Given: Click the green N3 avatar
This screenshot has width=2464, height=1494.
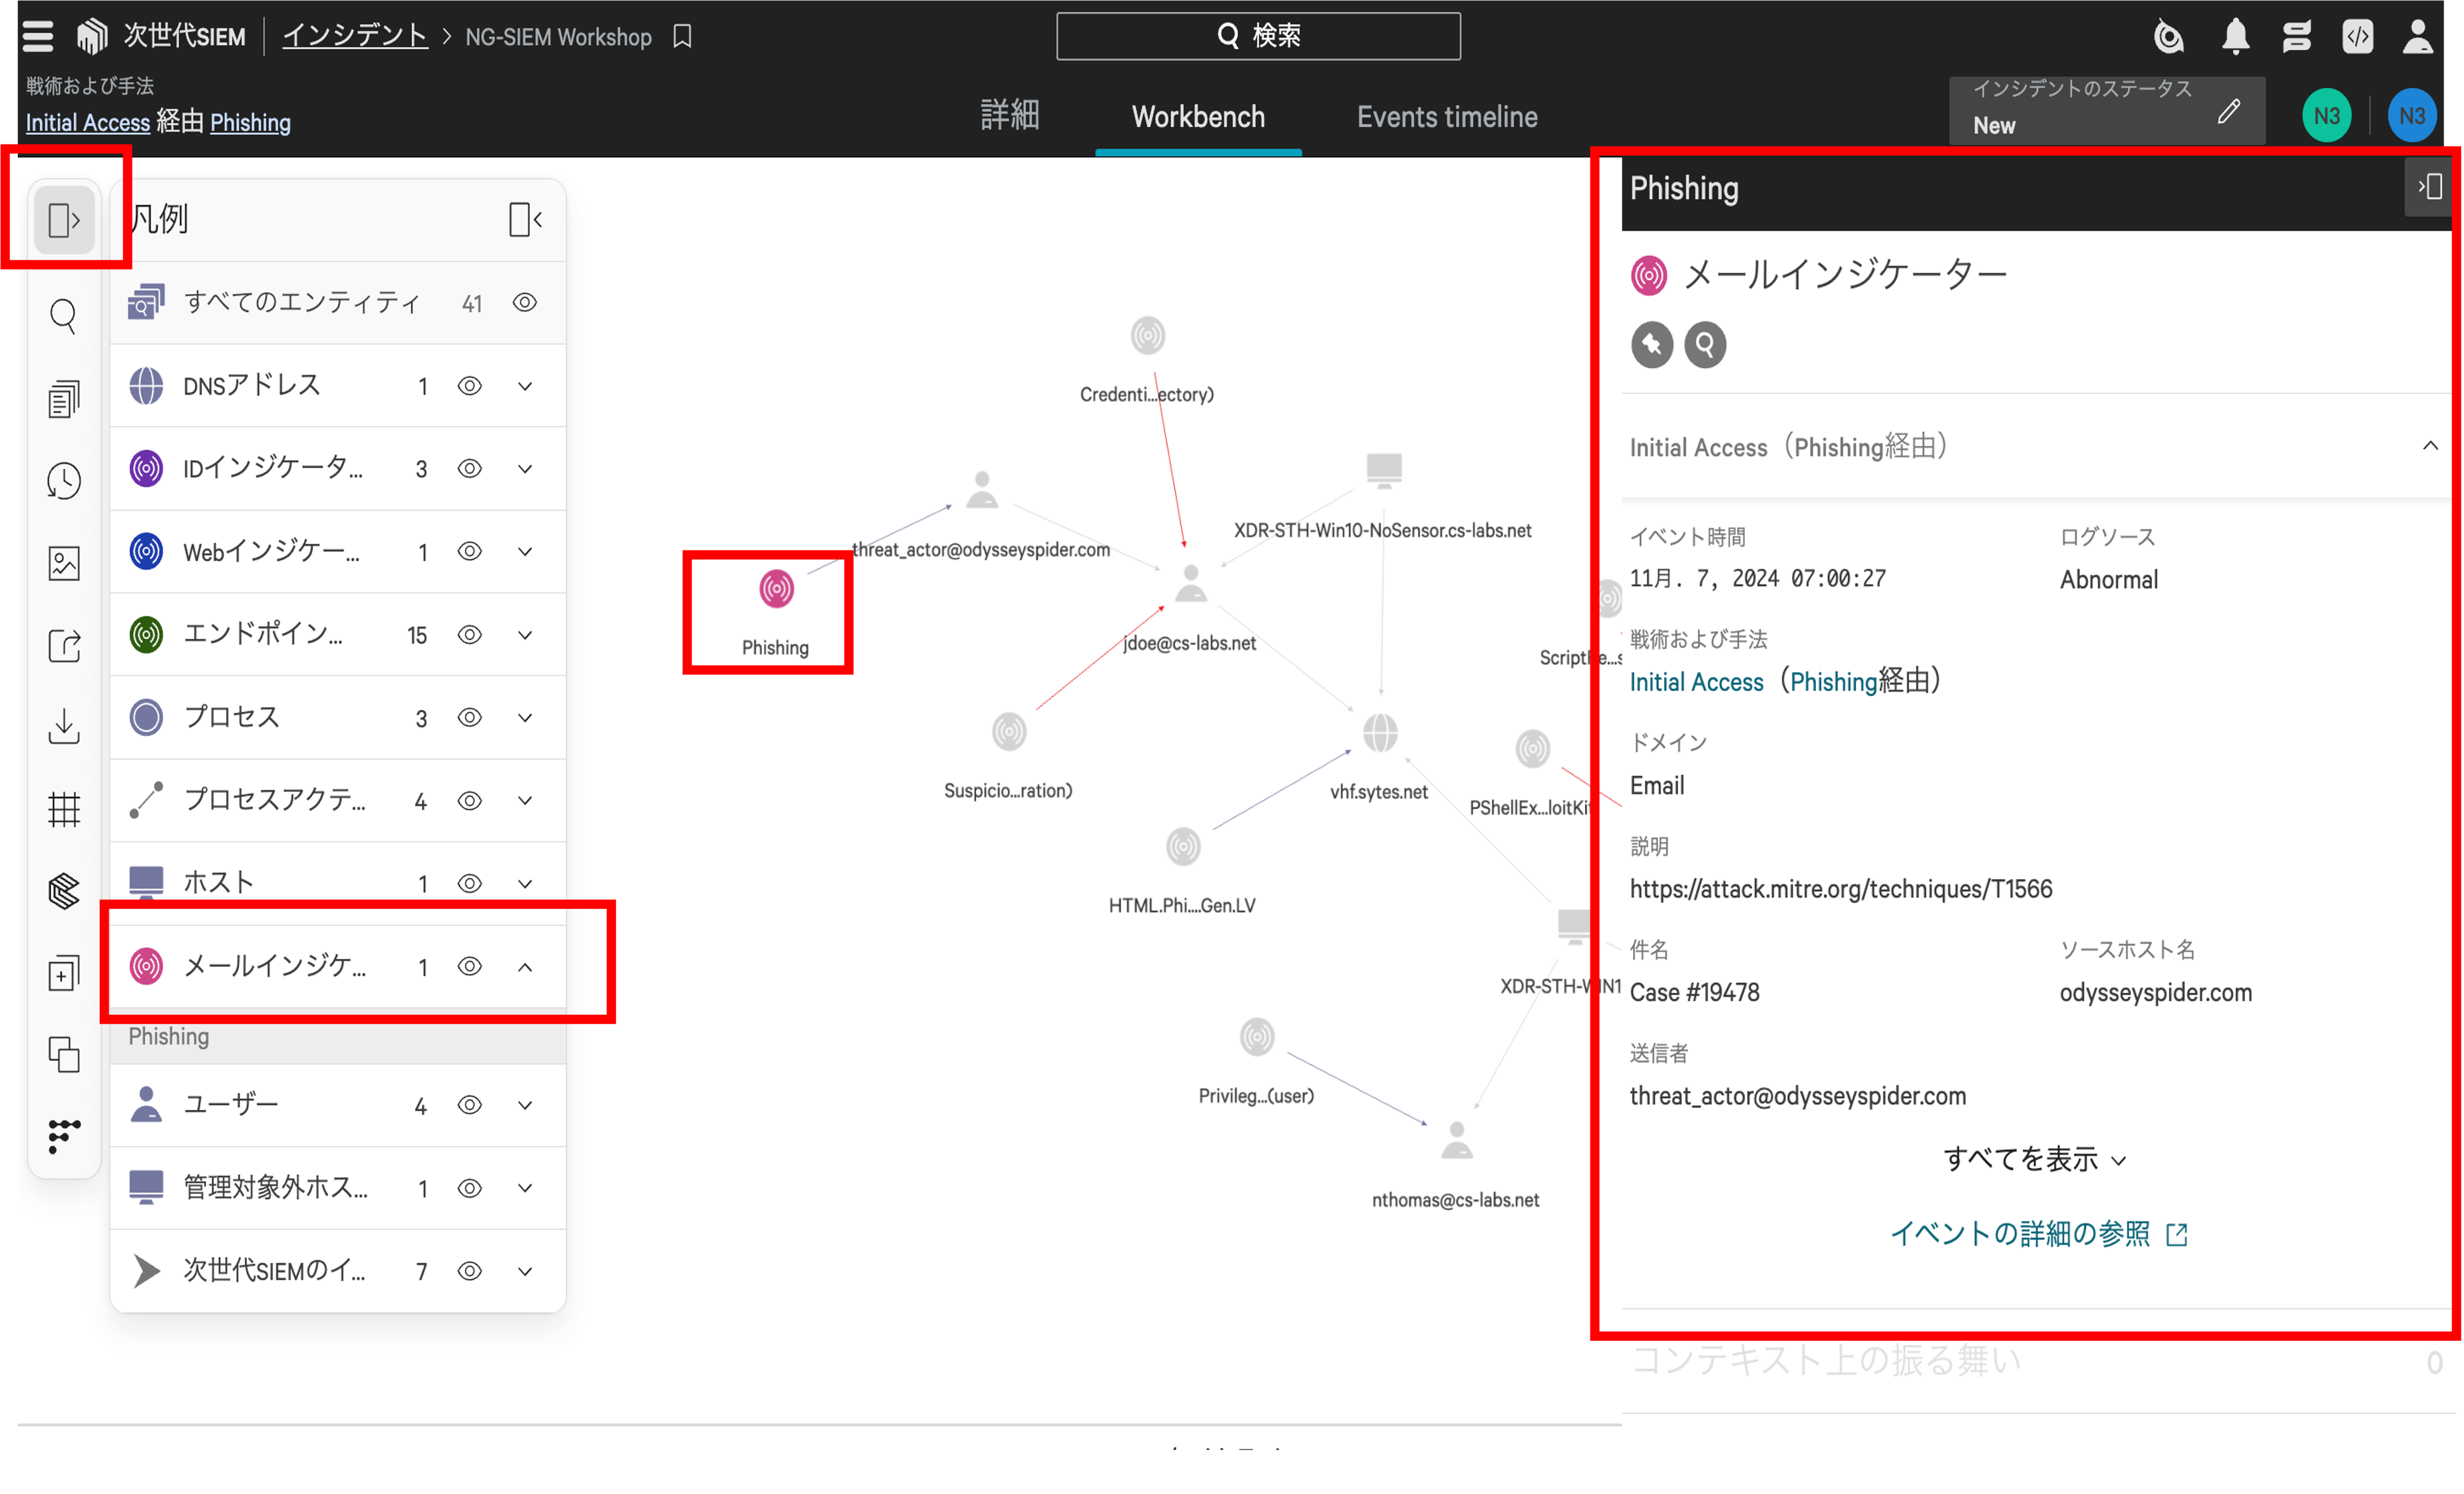Looking at the screenshot, I should point(2326,116).
